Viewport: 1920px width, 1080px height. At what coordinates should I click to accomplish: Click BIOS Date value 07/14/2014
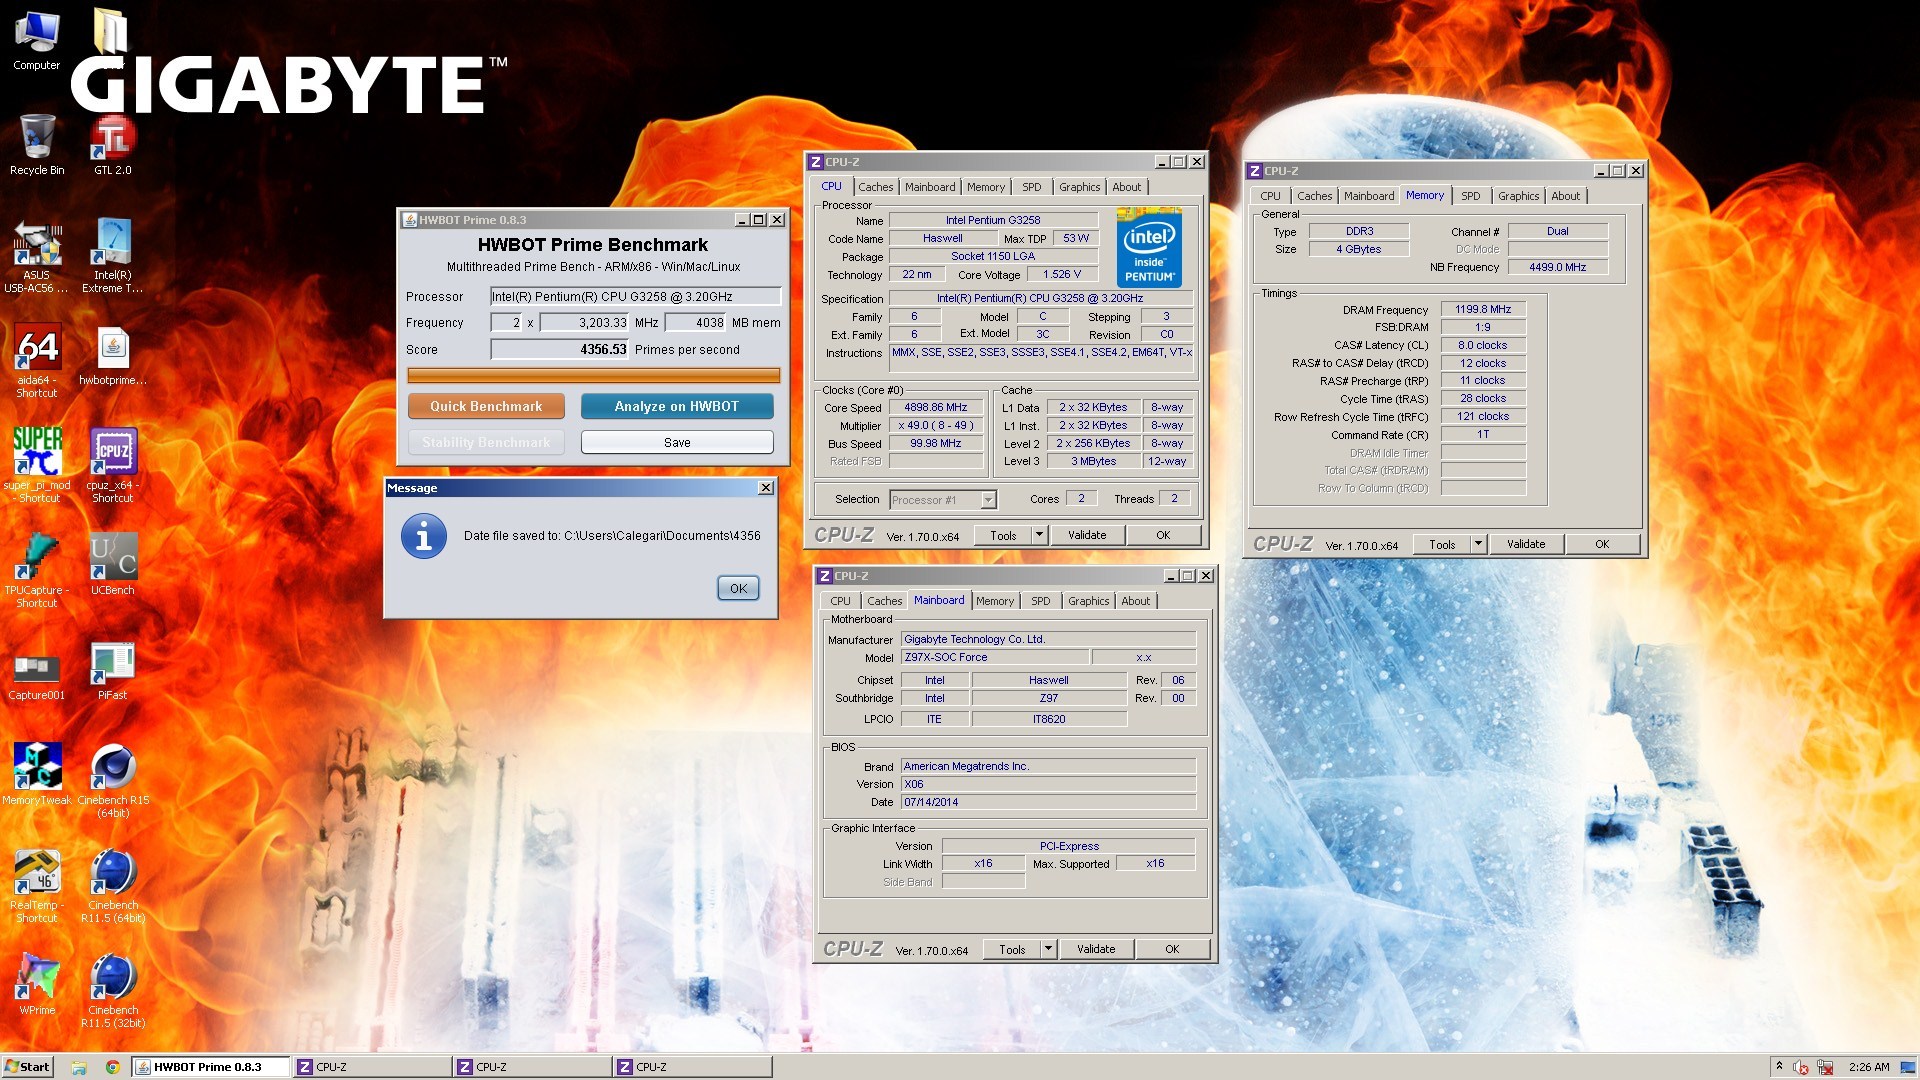click(x=1048, y=802)
